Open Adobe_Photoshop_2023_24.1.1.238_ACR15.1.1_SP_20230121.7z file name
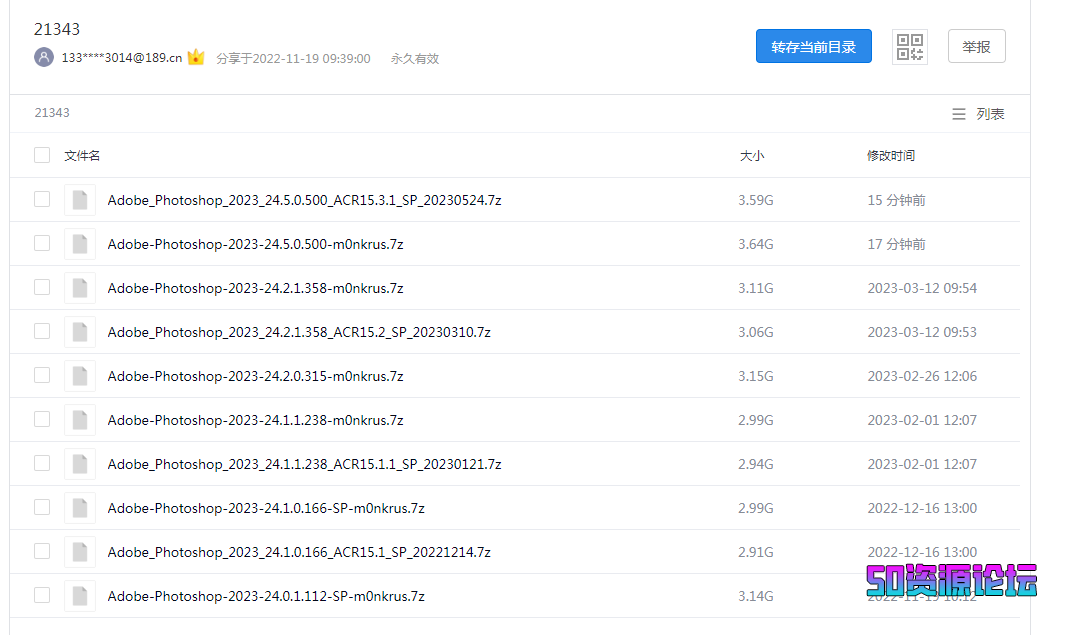1082x635 pixels. (304, 465)
